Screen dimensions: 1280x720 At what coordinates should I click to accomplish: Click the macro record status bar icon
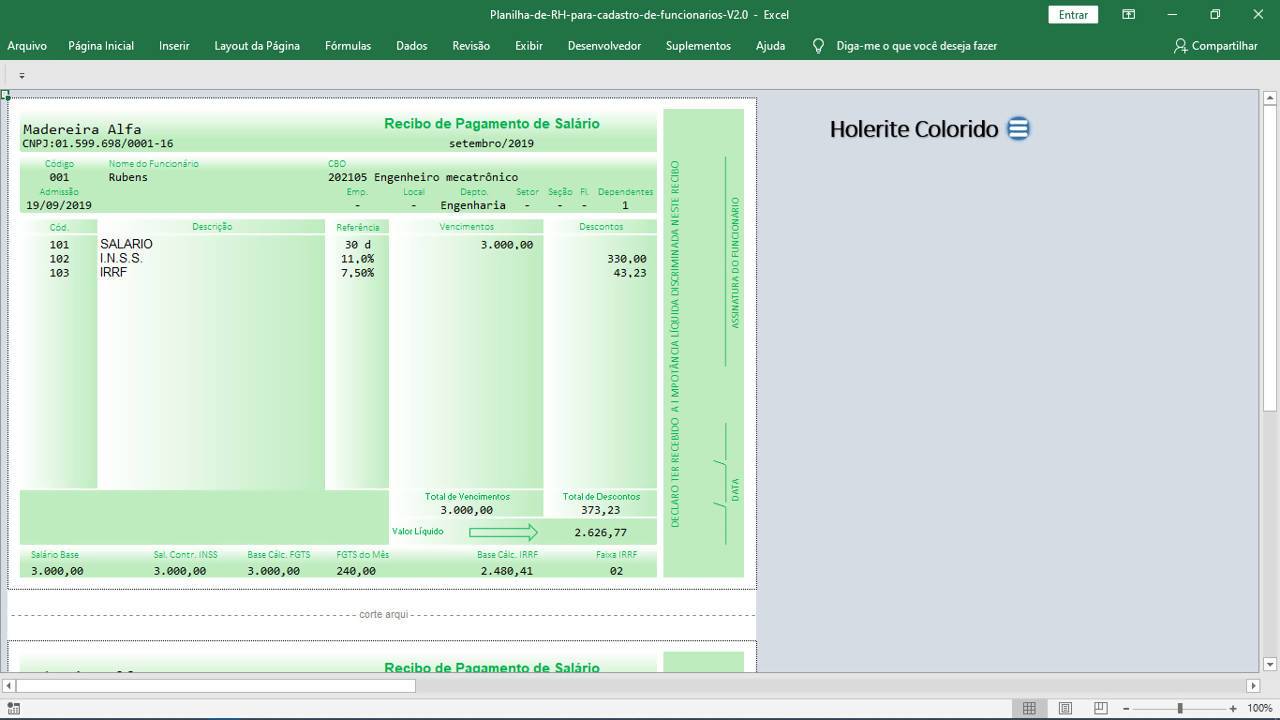click(x=14, y=708)
